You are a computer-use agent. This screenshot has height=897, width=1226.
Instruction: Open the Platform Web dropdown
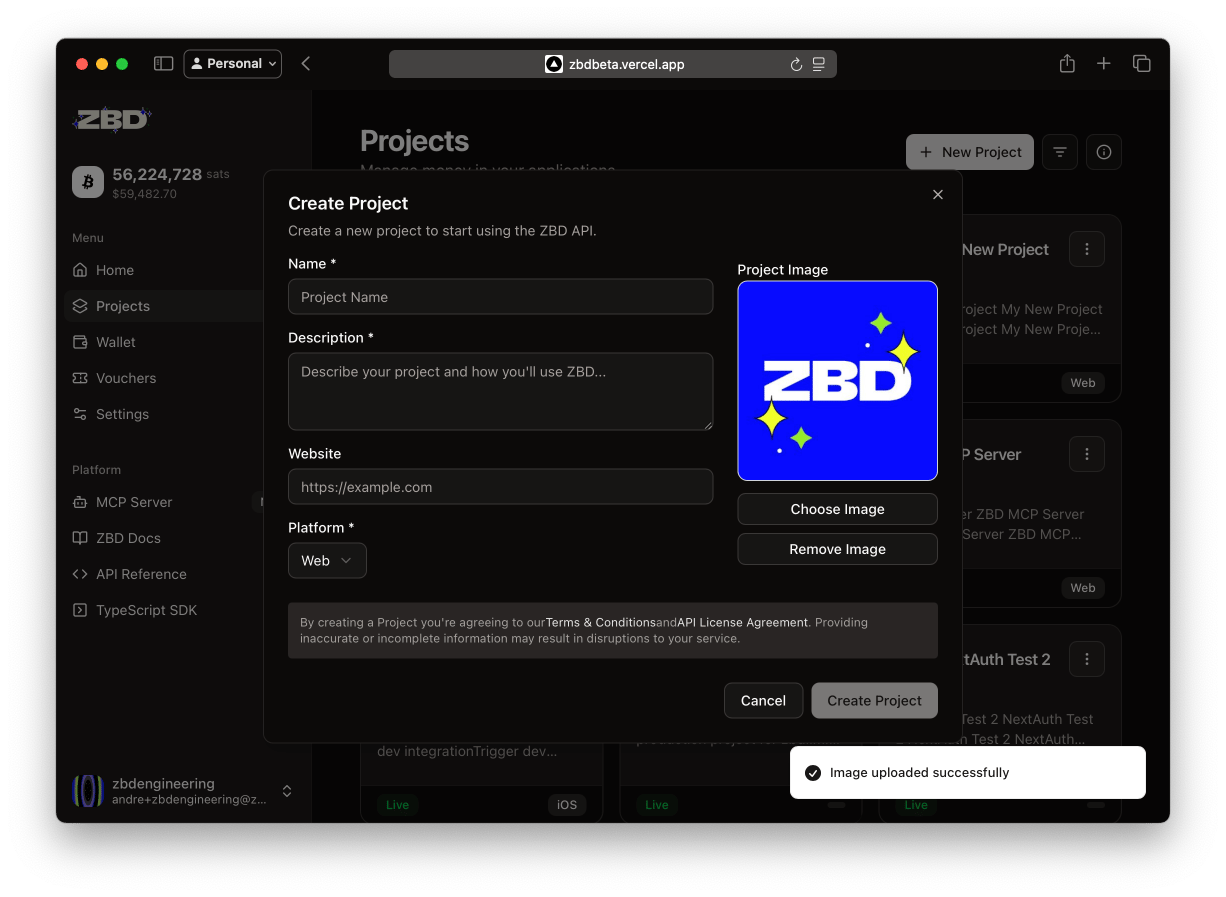(x=327, y=561)
